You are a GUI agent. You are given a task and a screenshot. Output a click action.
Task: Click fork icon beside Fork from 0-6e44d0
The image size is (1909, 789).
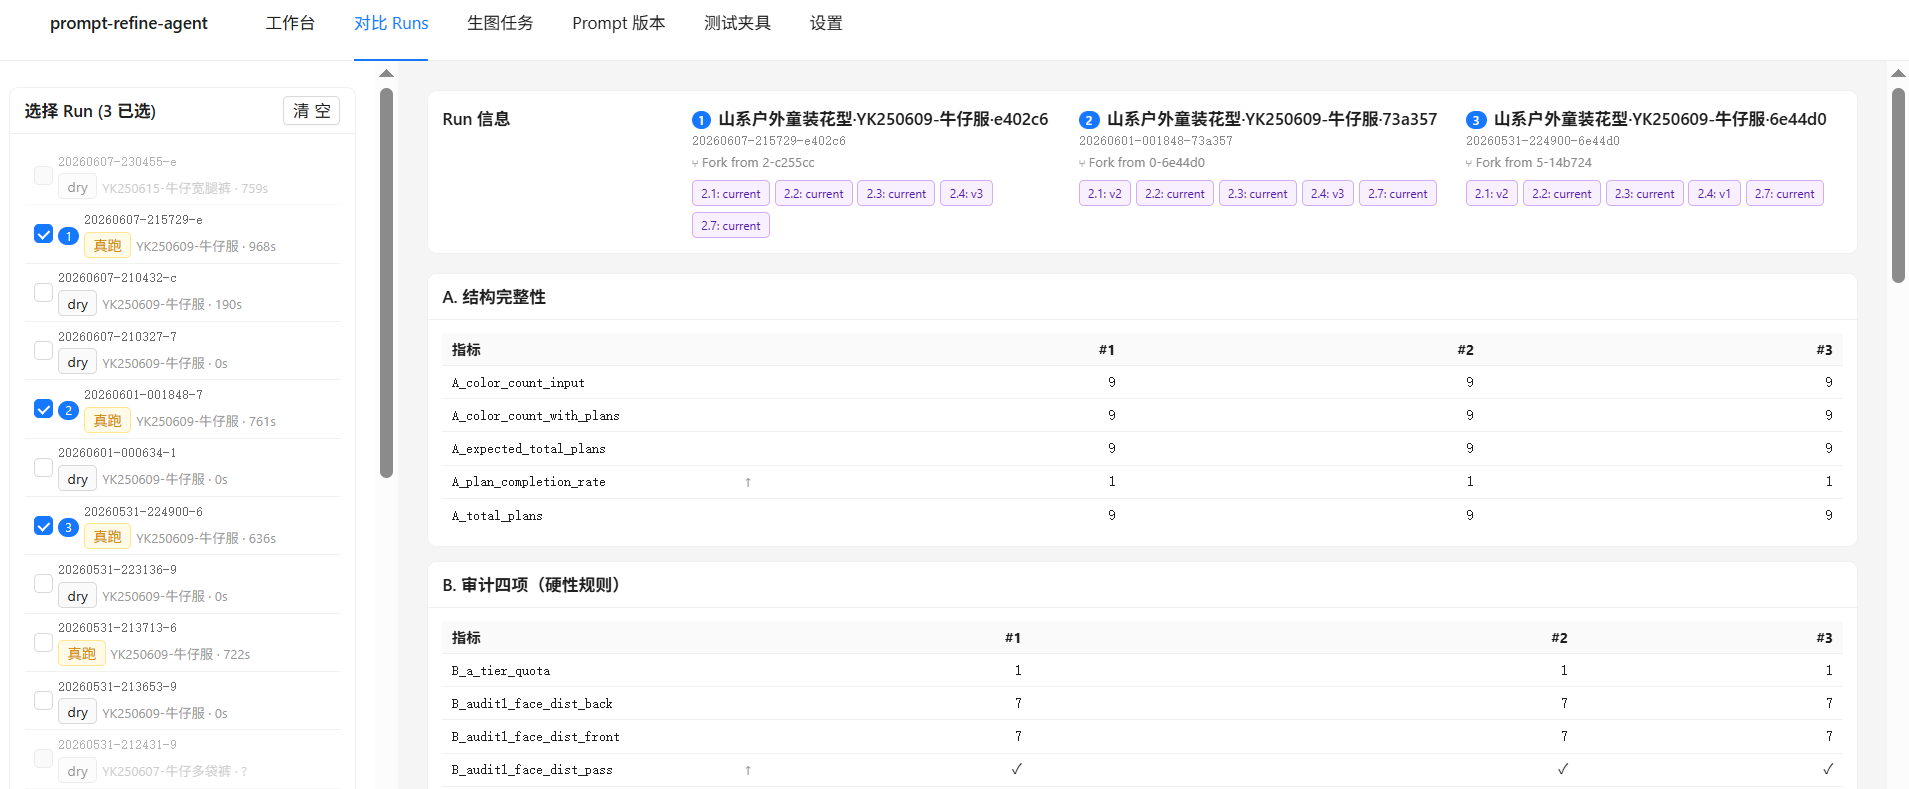[1082, 163]
